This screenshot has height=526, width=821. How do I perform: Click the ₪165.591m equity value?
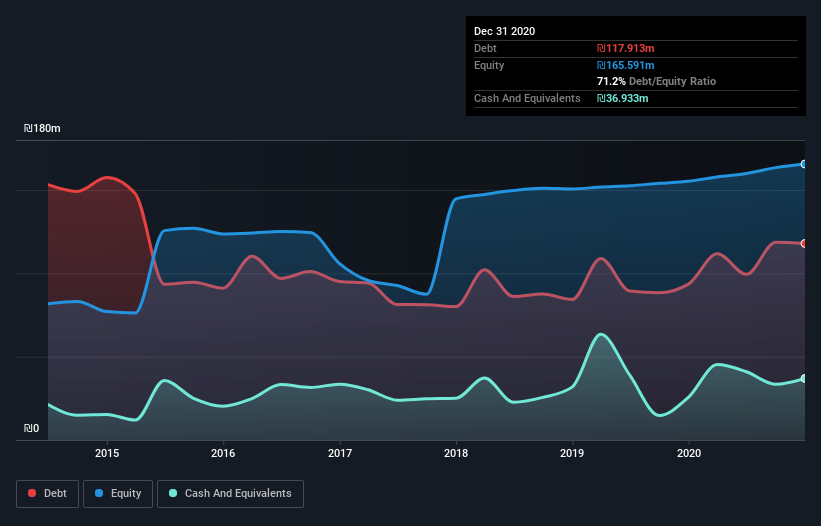626,65
